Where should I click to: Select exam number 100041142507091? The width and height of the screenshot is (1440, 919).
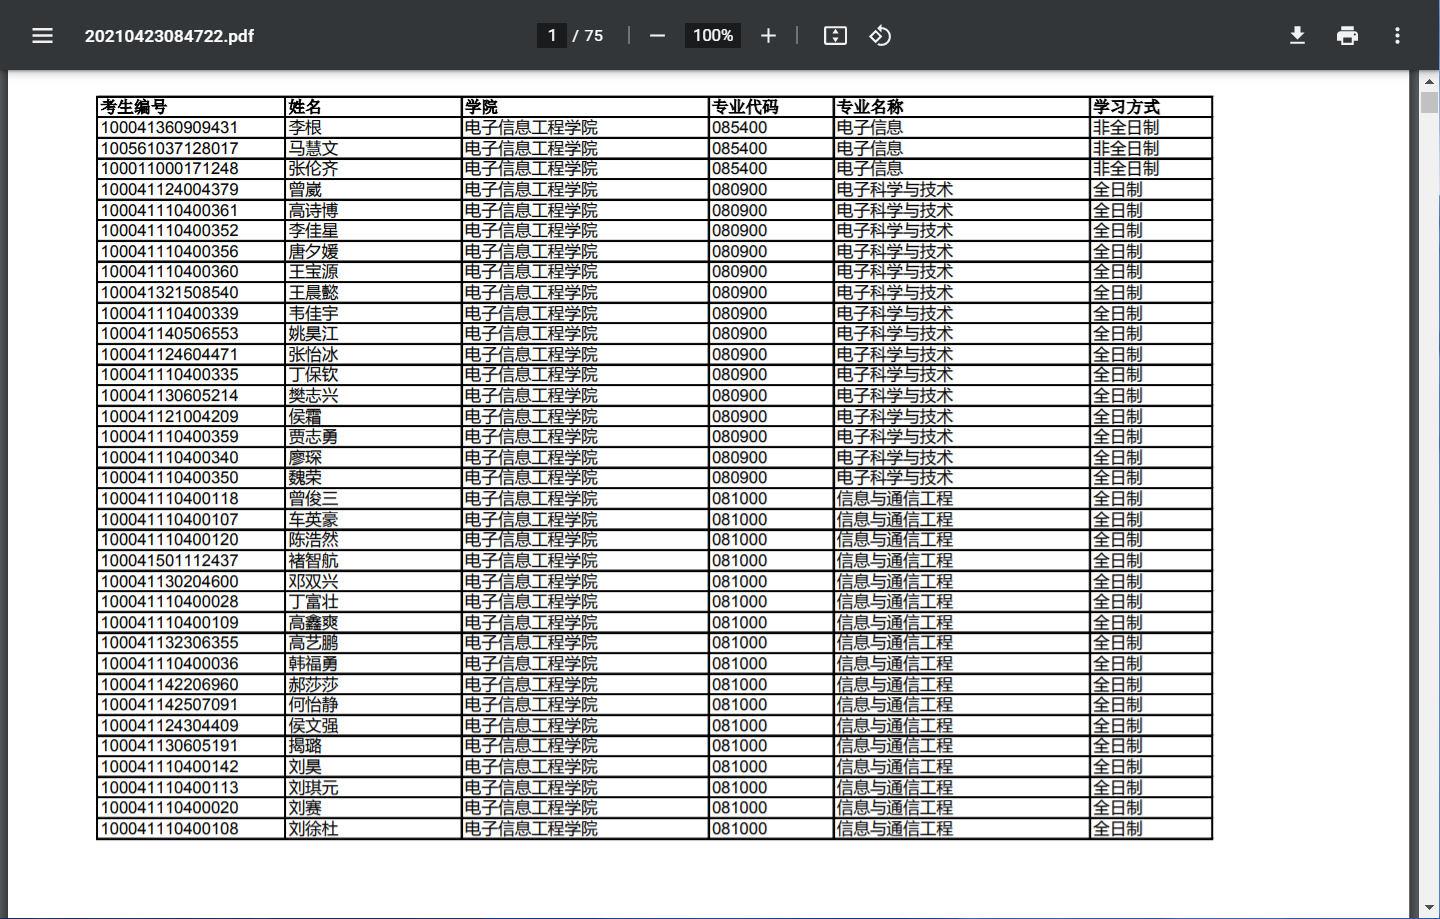coord(170,705)
